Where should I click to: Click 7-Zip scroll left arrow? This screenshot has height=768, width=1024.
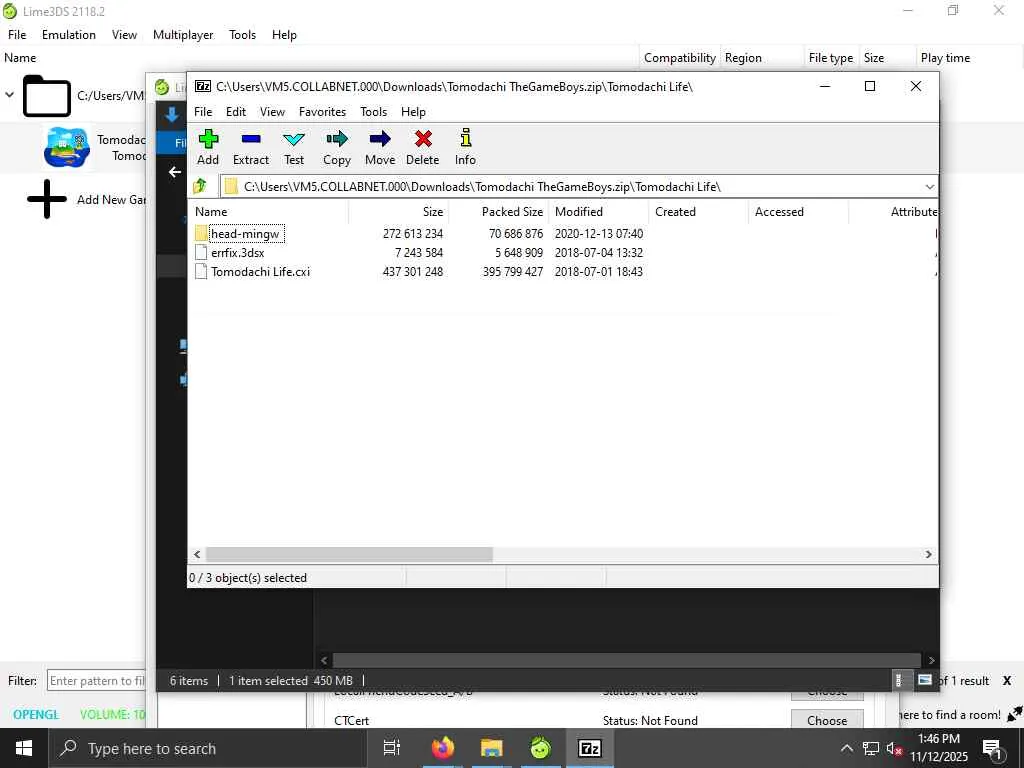click(x=197, y=554)
